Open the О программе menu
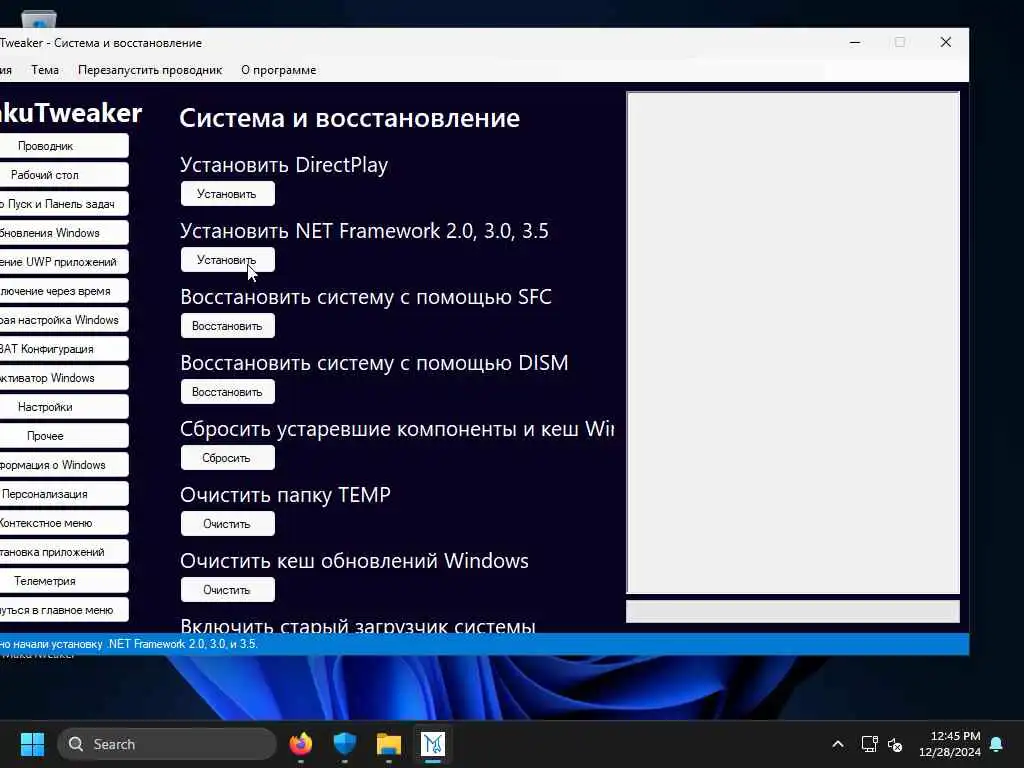 point(278,70)
